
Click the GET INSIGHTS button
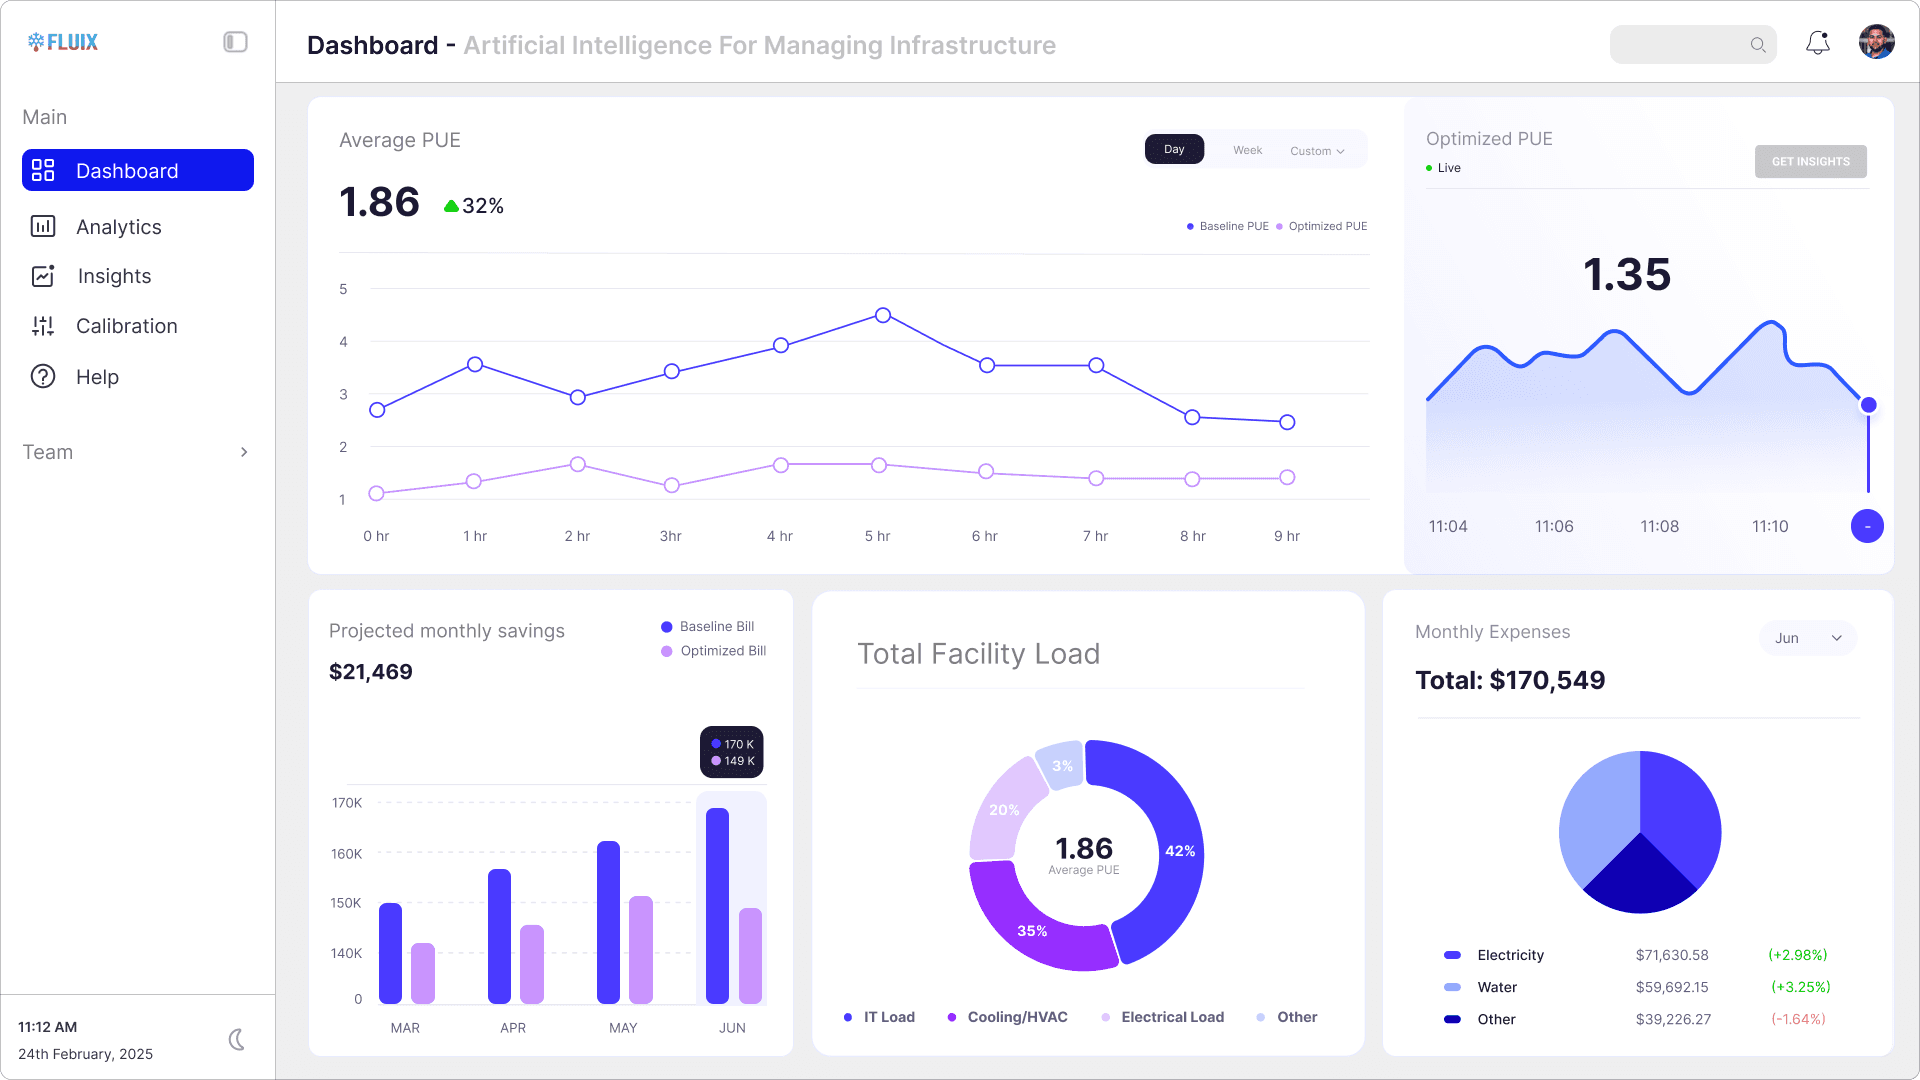[1810, 161]
